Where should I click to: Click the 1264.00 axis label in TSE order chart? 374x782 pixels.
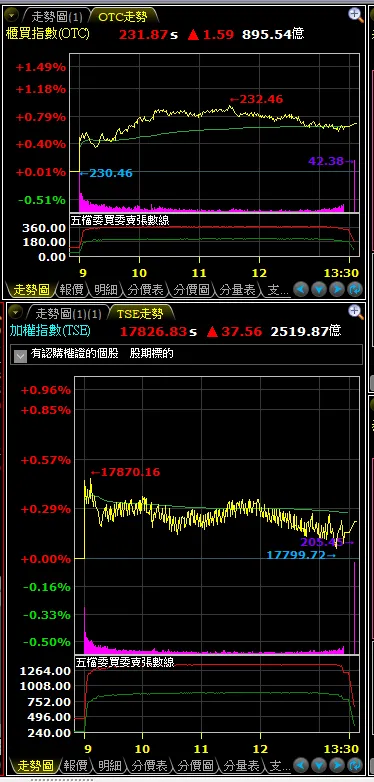45,671
